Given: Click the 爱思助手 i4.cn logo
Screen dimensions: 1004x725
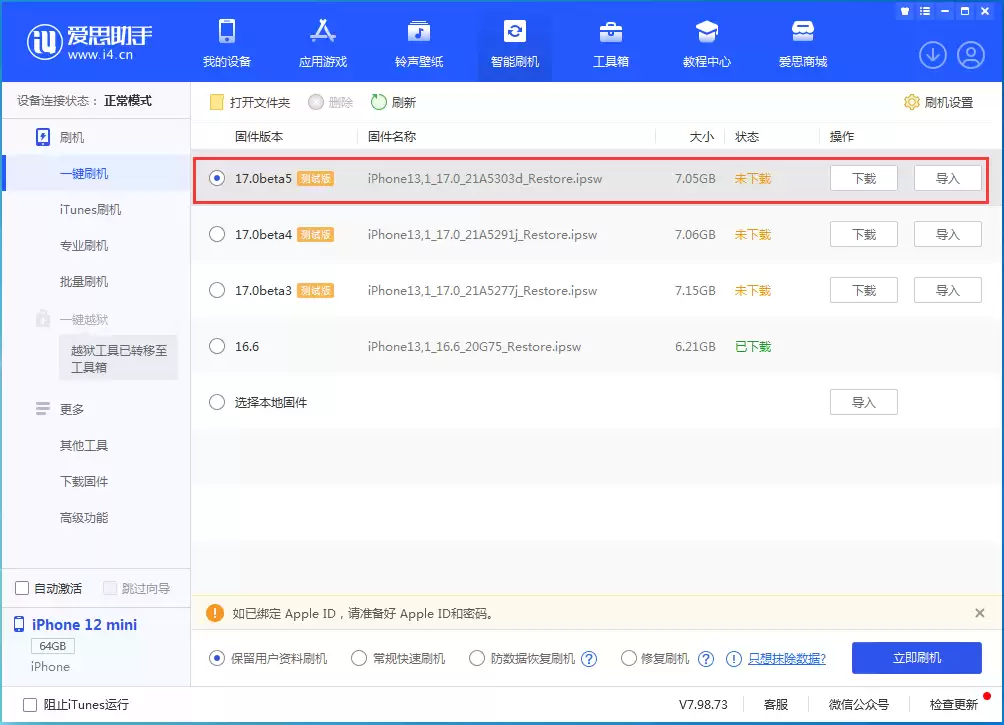Looking at the screenshot, I should [x=90, y=42].
